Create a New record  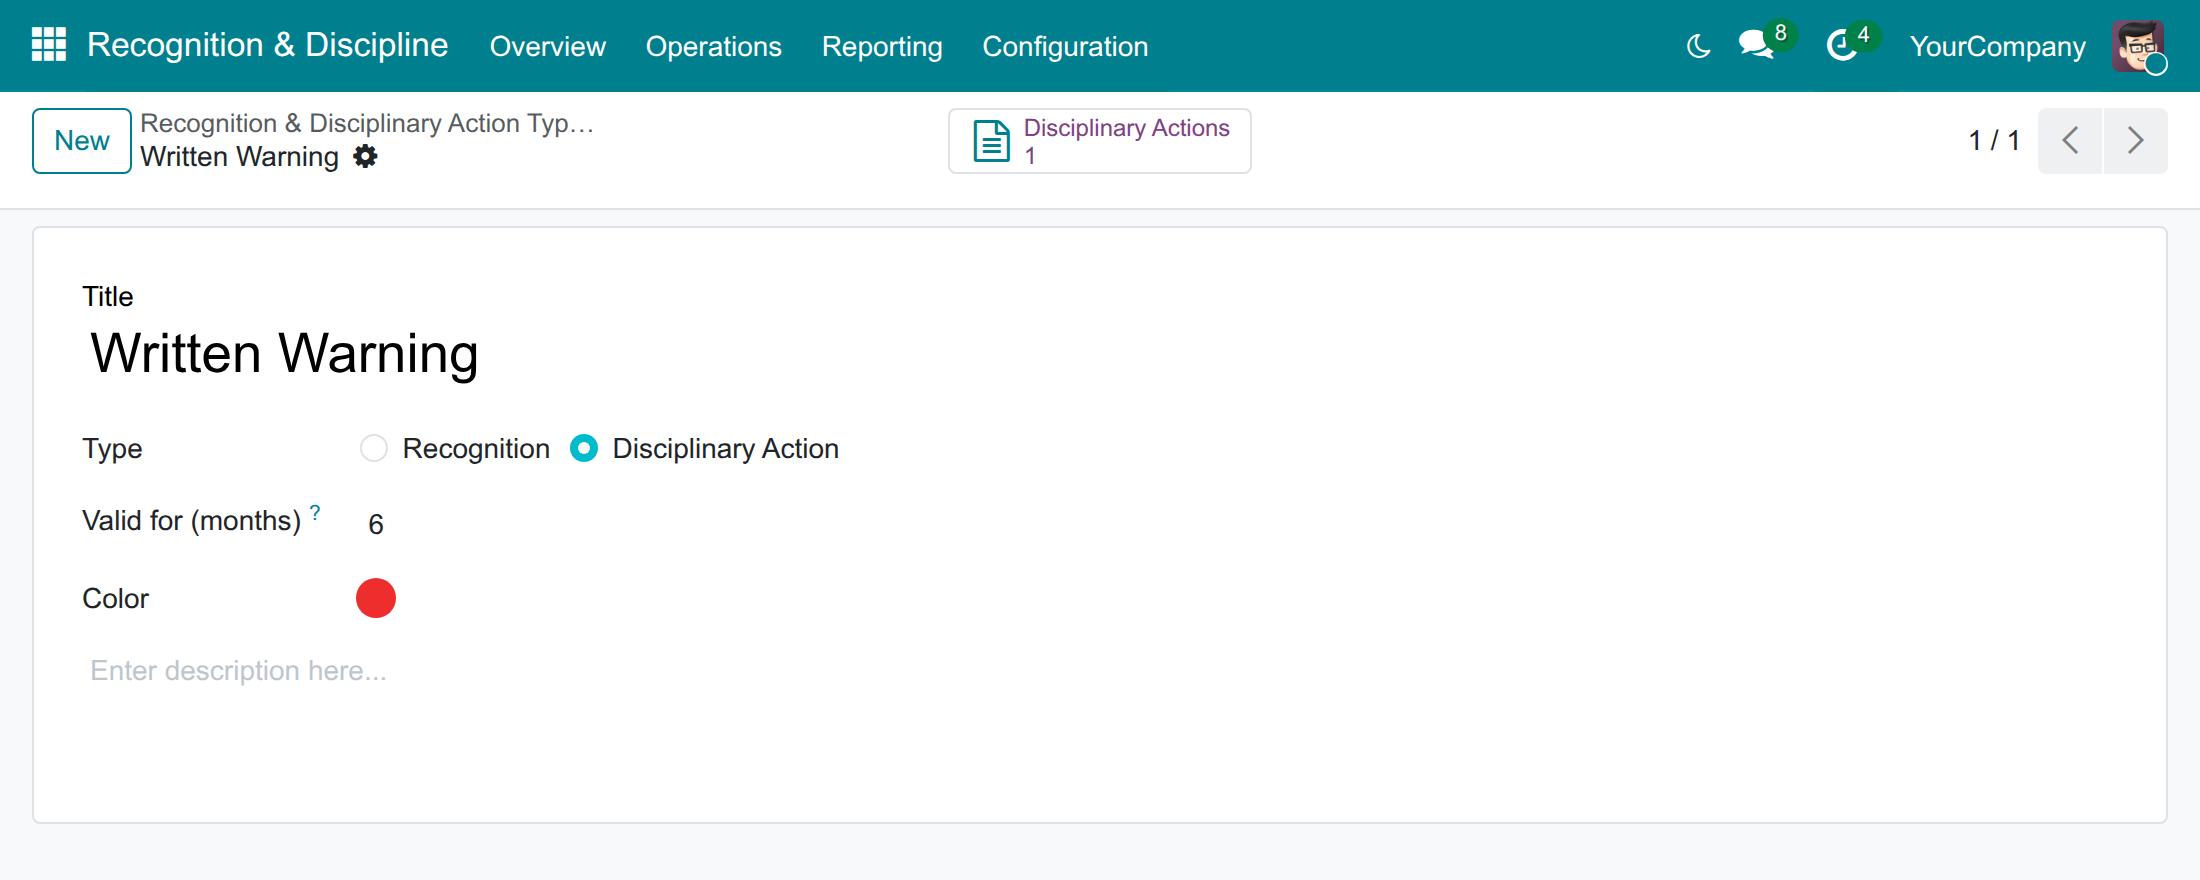point(82,141)
